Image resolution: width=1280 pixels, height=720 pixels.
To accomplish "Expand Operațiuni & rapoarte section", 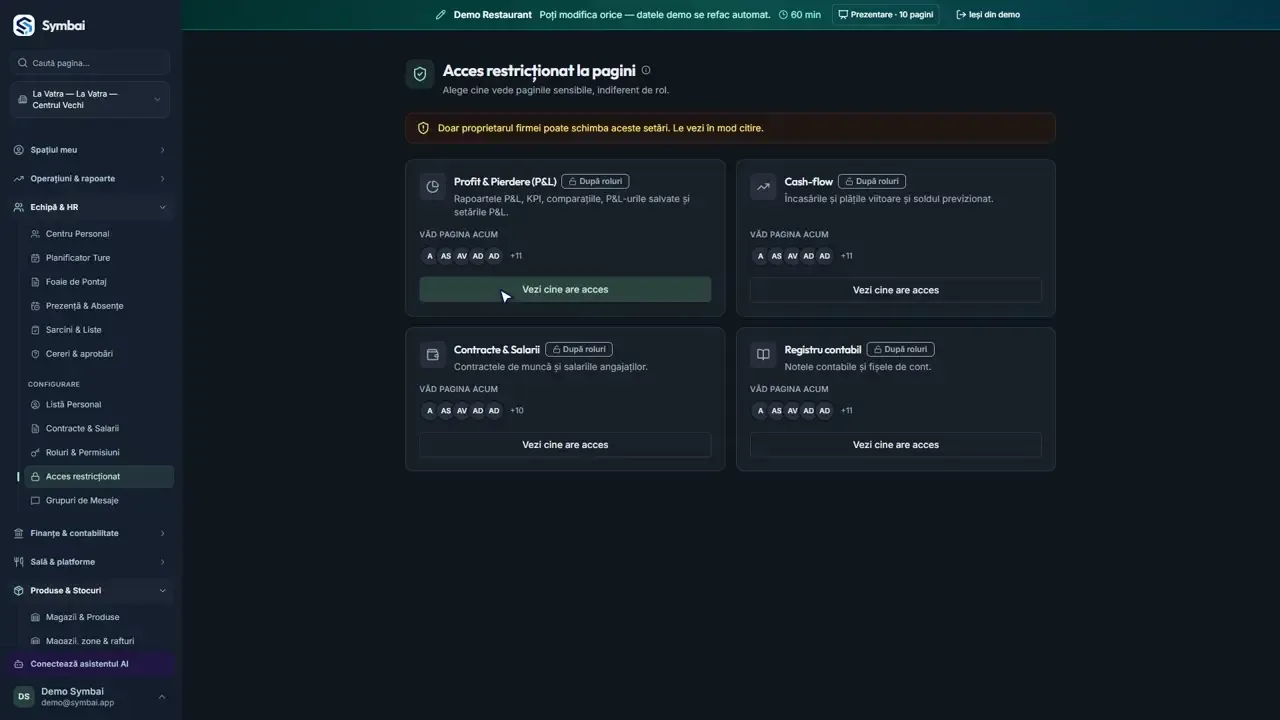I will click(x=90, y=179).
